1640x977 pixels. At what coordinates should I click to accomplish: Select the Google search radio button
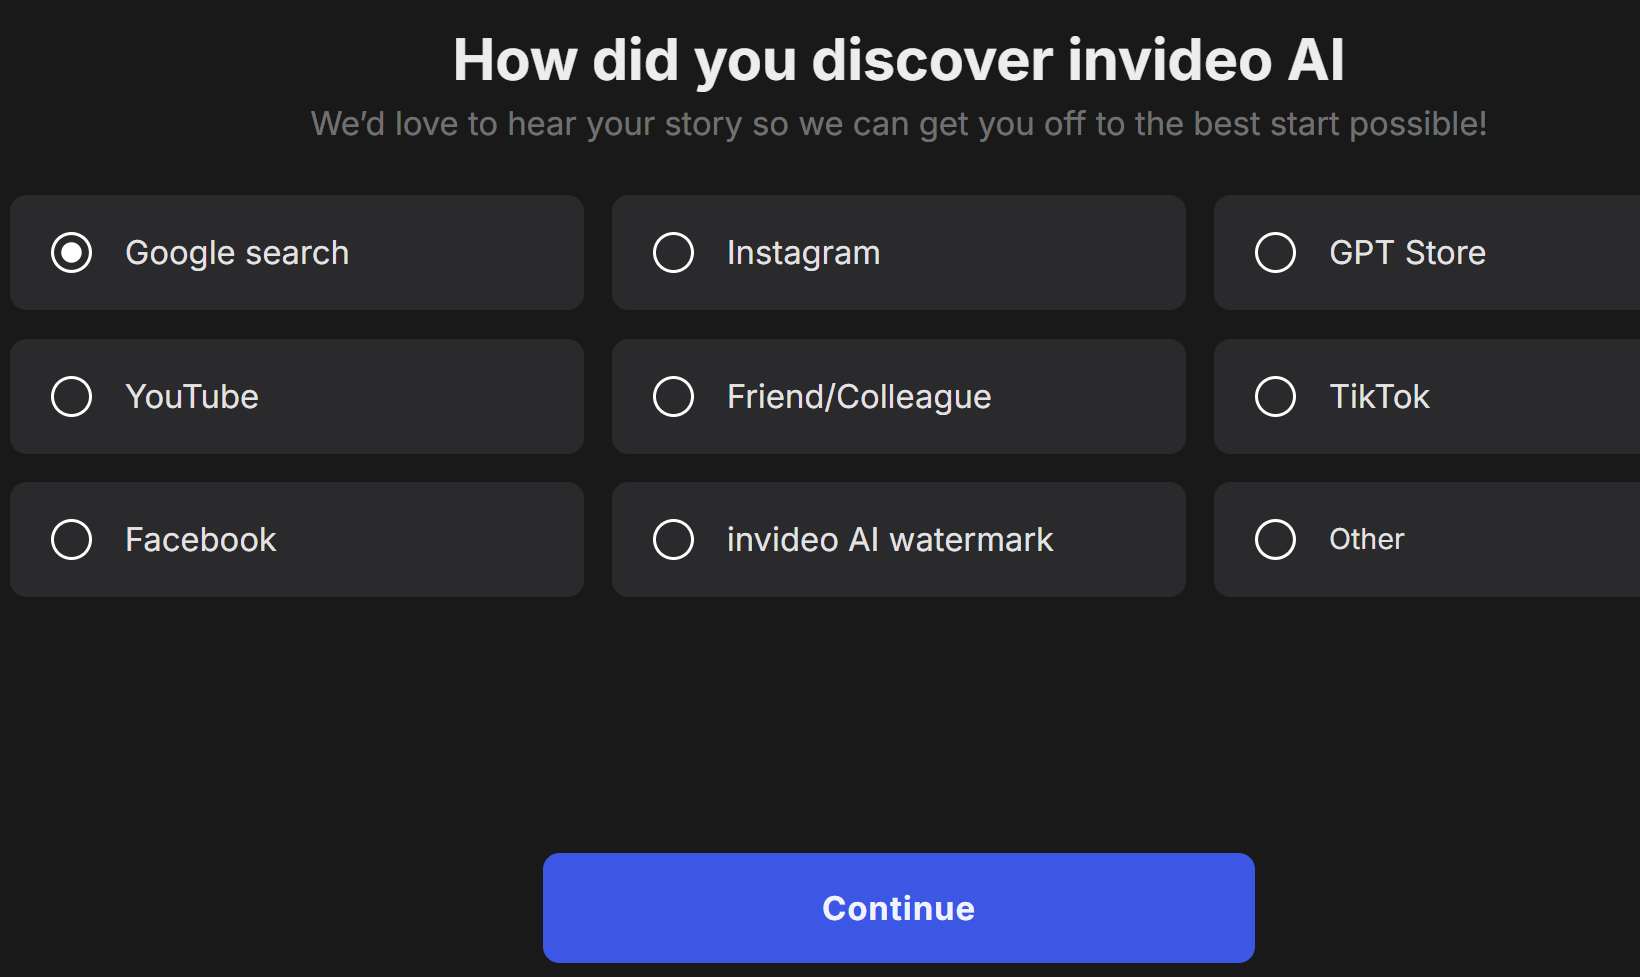coord(72,253)
